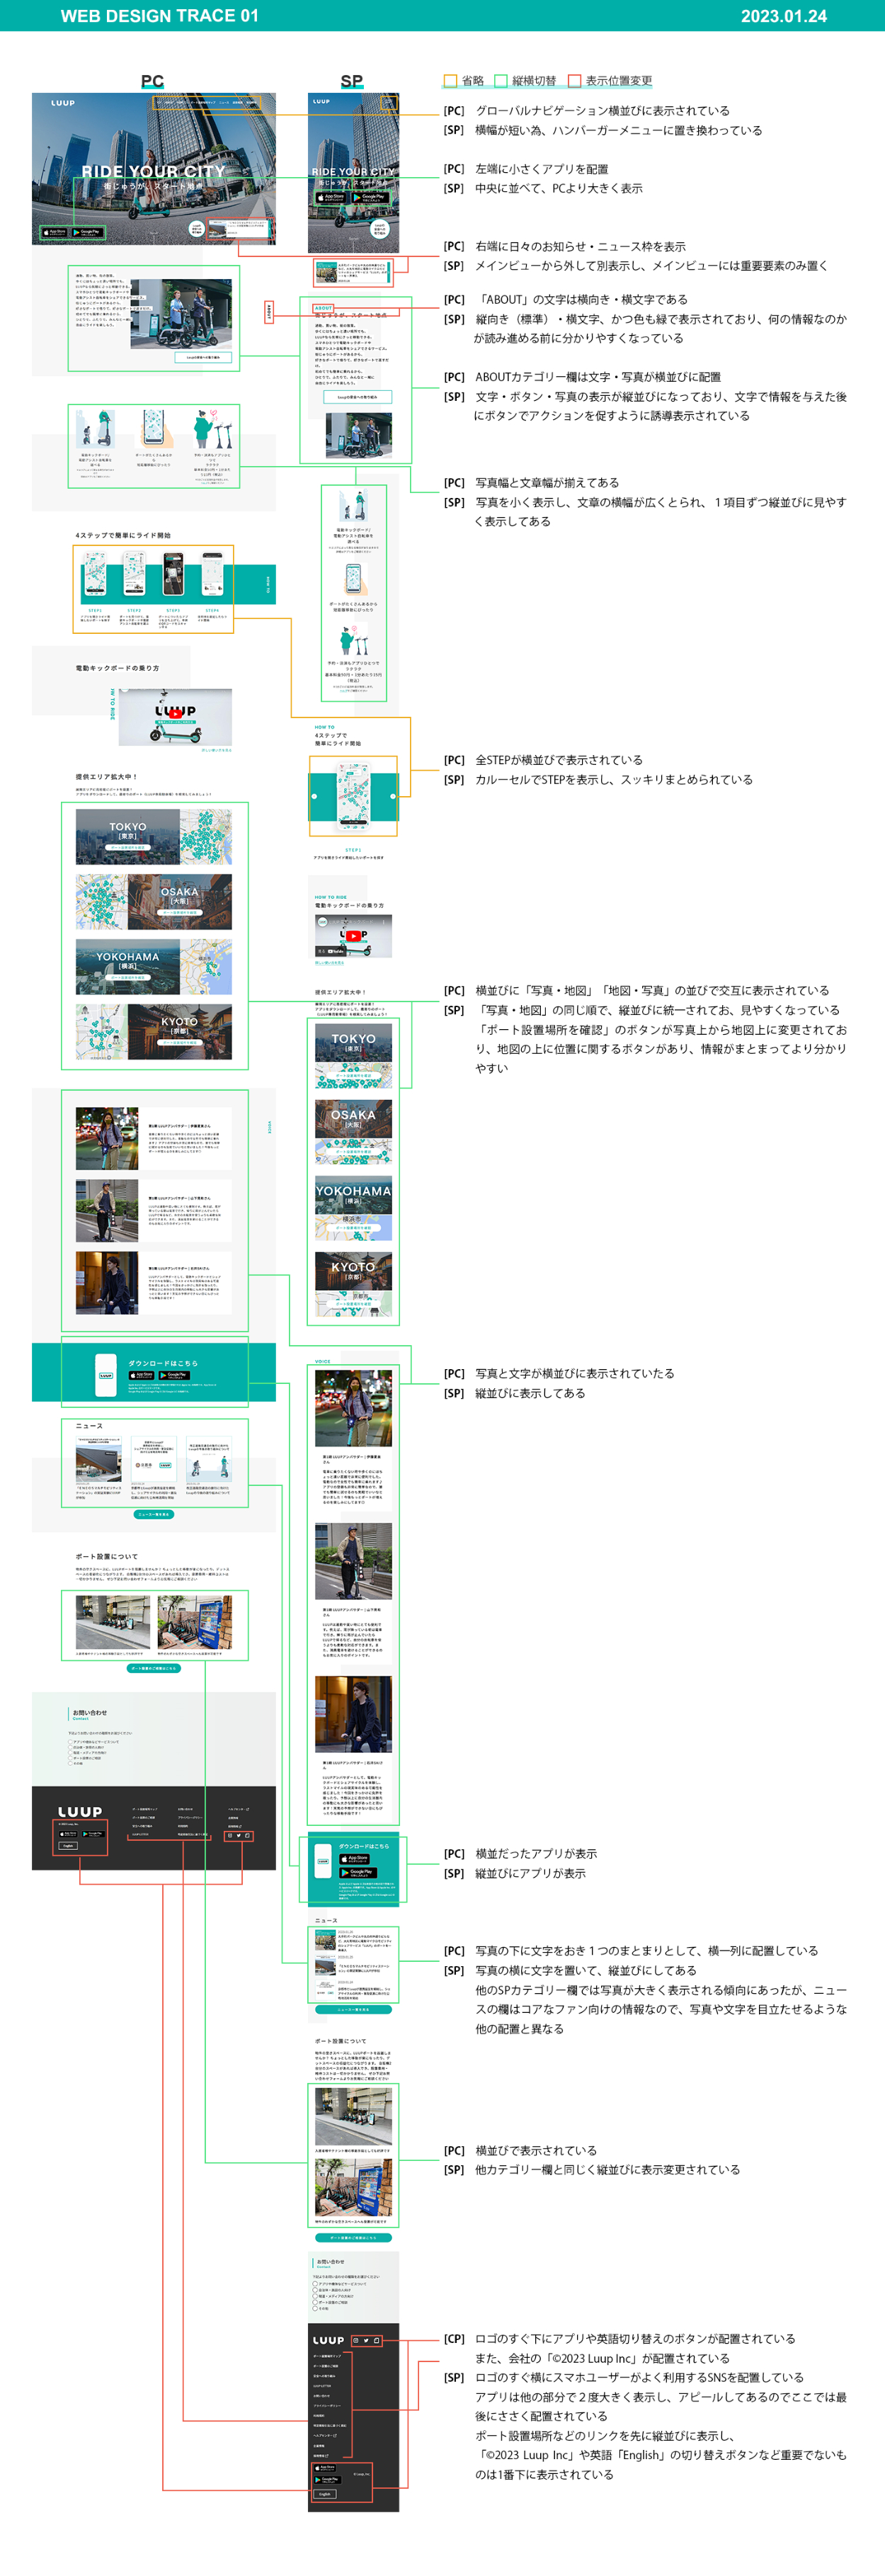
Task: Tap Instagram icon in SP footer
Action: click(356, 2341)
